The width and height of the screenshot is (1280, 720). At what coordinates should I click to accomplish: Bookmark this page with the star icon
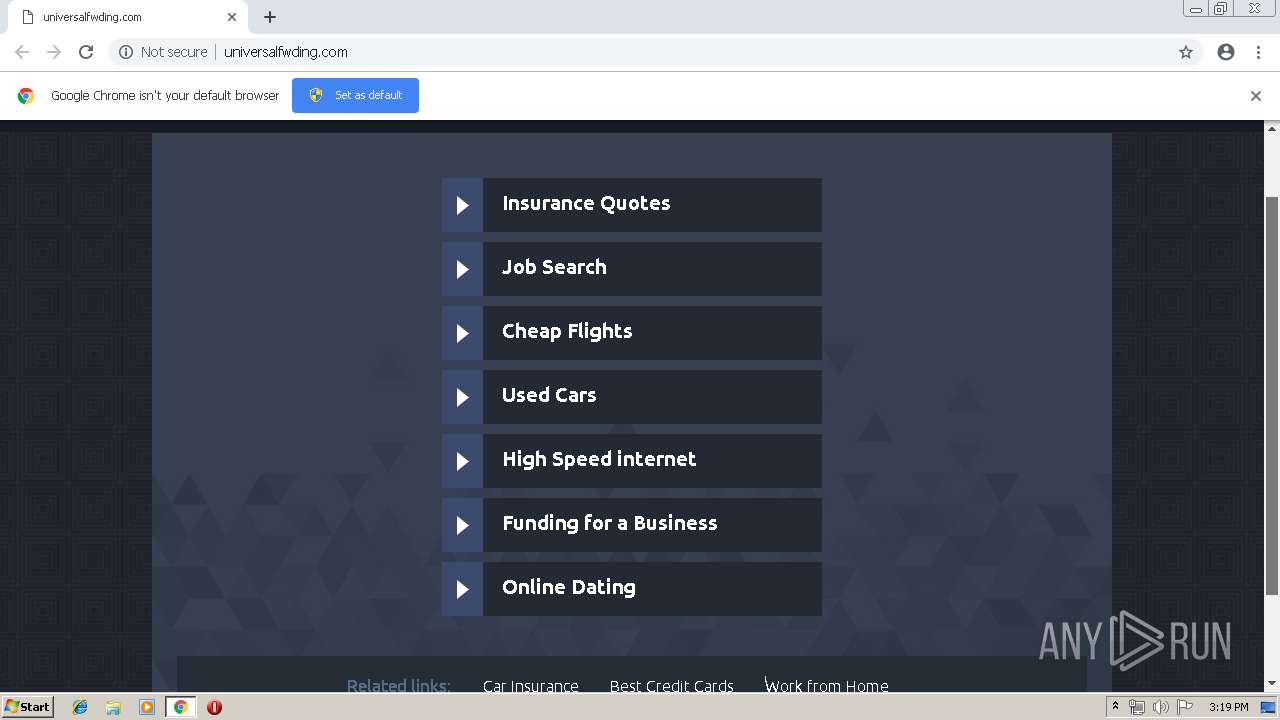(x=1186, y=52)
